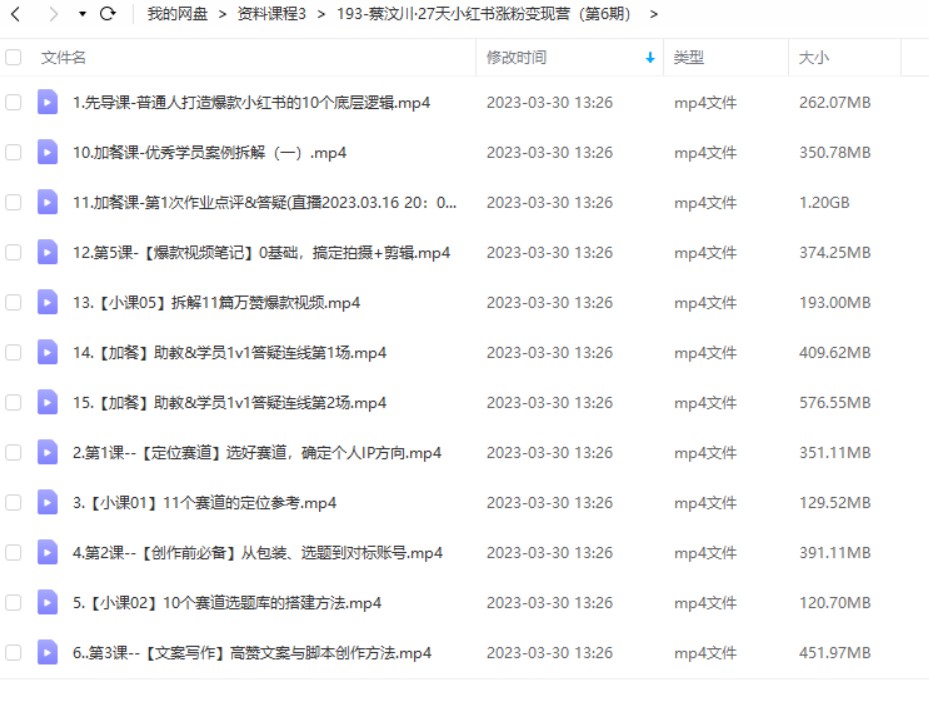Viewport: 929px width, 706px height.
Task: Toggle the select-all checkbox in header
Action: (13, 57)
